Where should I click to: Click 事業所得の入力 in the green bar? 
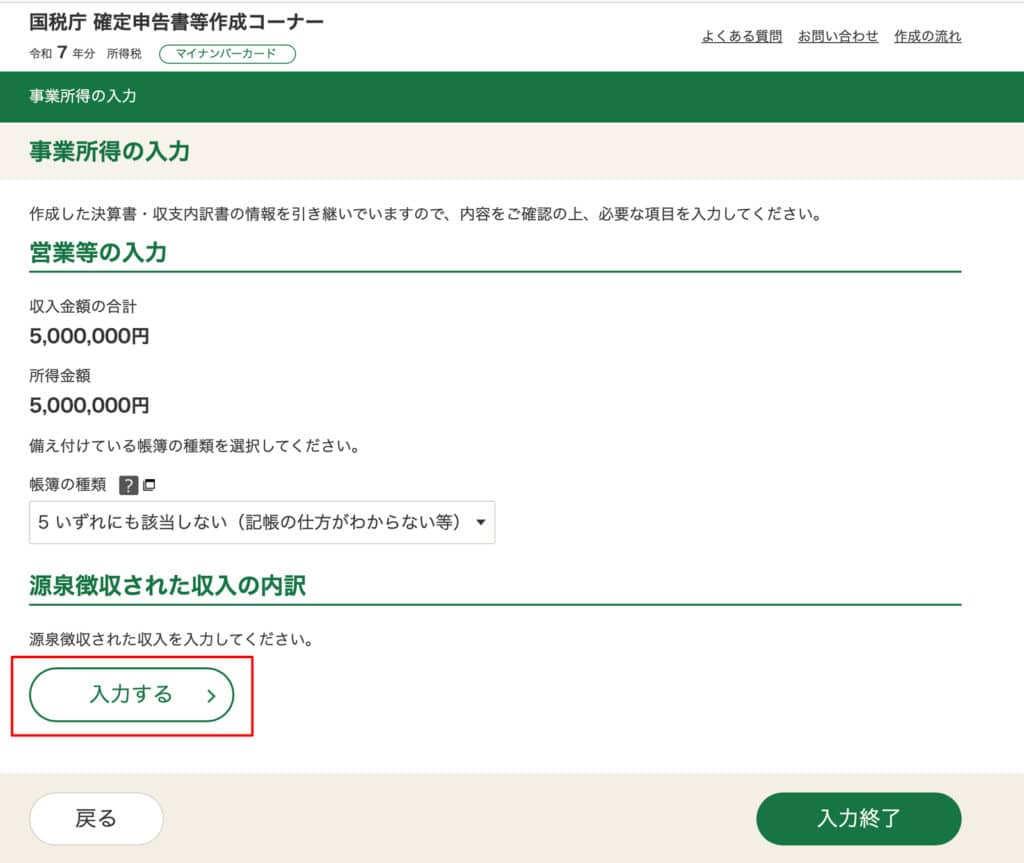(x=83, y=97)
